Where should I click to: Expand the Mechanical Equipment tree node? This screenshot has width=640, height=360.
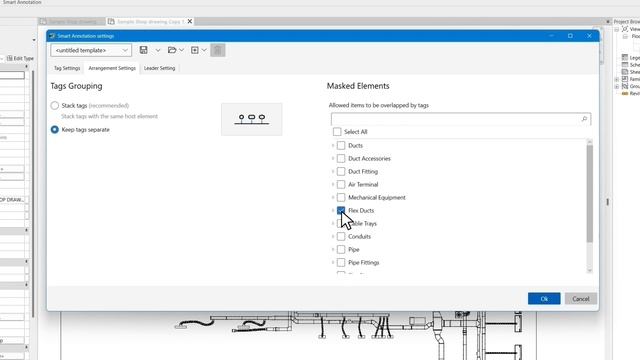pyautogui.click(x=333, y=198)
